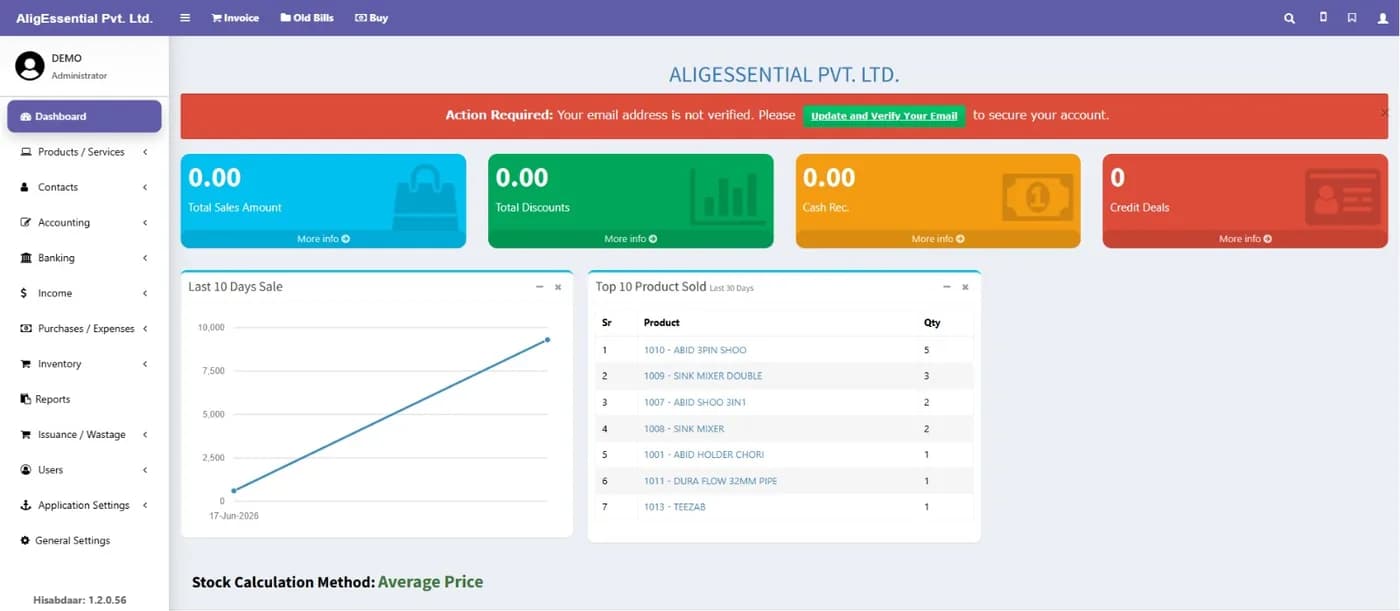Click Update and Verify Your Email button

tap(884, 116)
